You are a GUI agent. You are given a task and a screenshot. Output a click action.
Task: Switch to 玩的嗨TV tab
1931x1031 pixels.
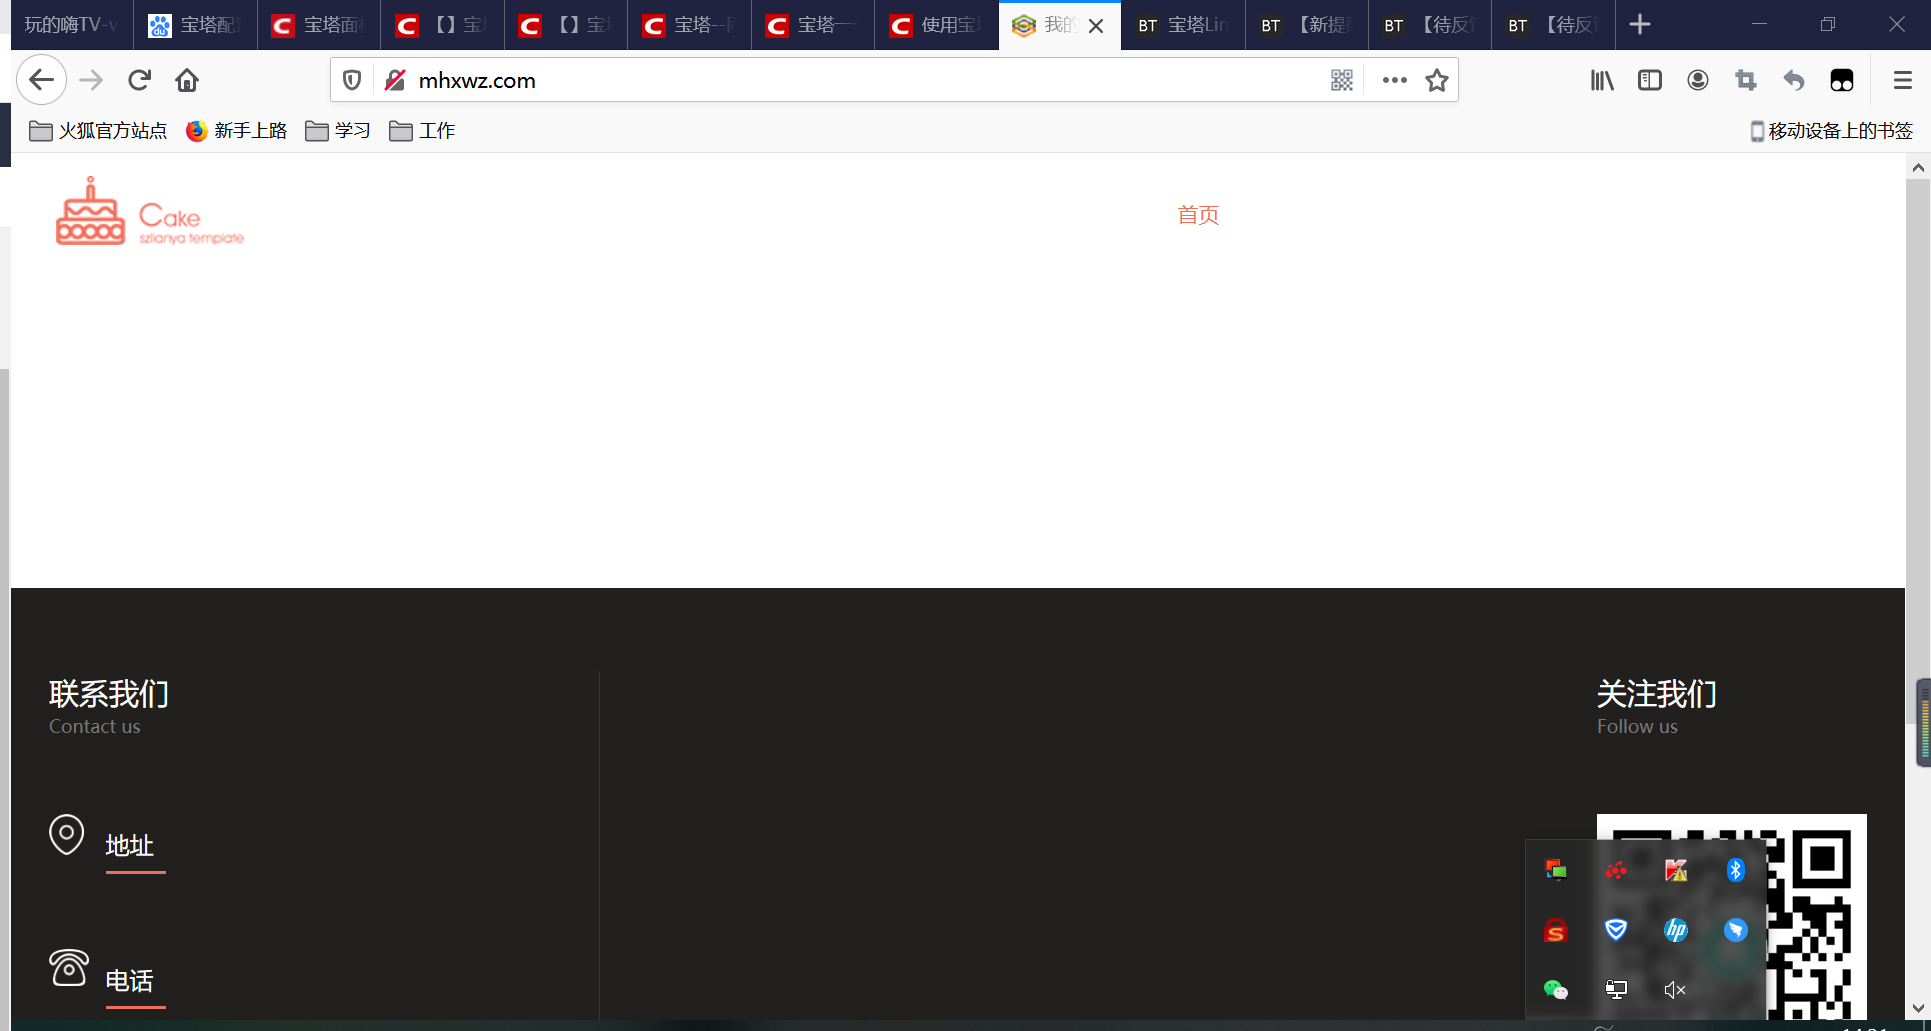[70, 25]
